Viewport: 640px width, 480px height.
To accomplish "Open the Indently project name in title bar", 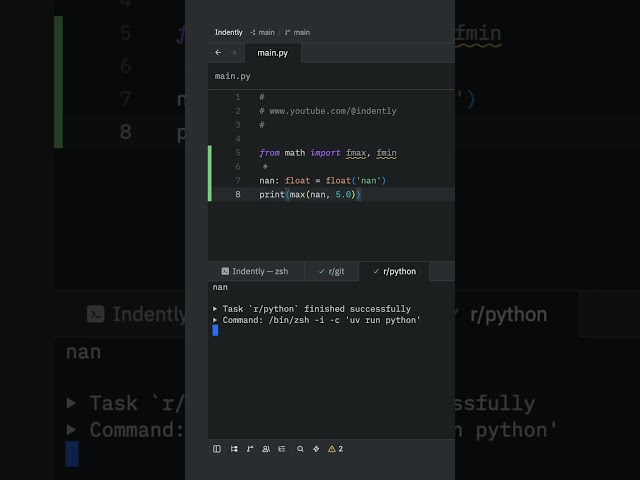I will (x=229, y=32).
